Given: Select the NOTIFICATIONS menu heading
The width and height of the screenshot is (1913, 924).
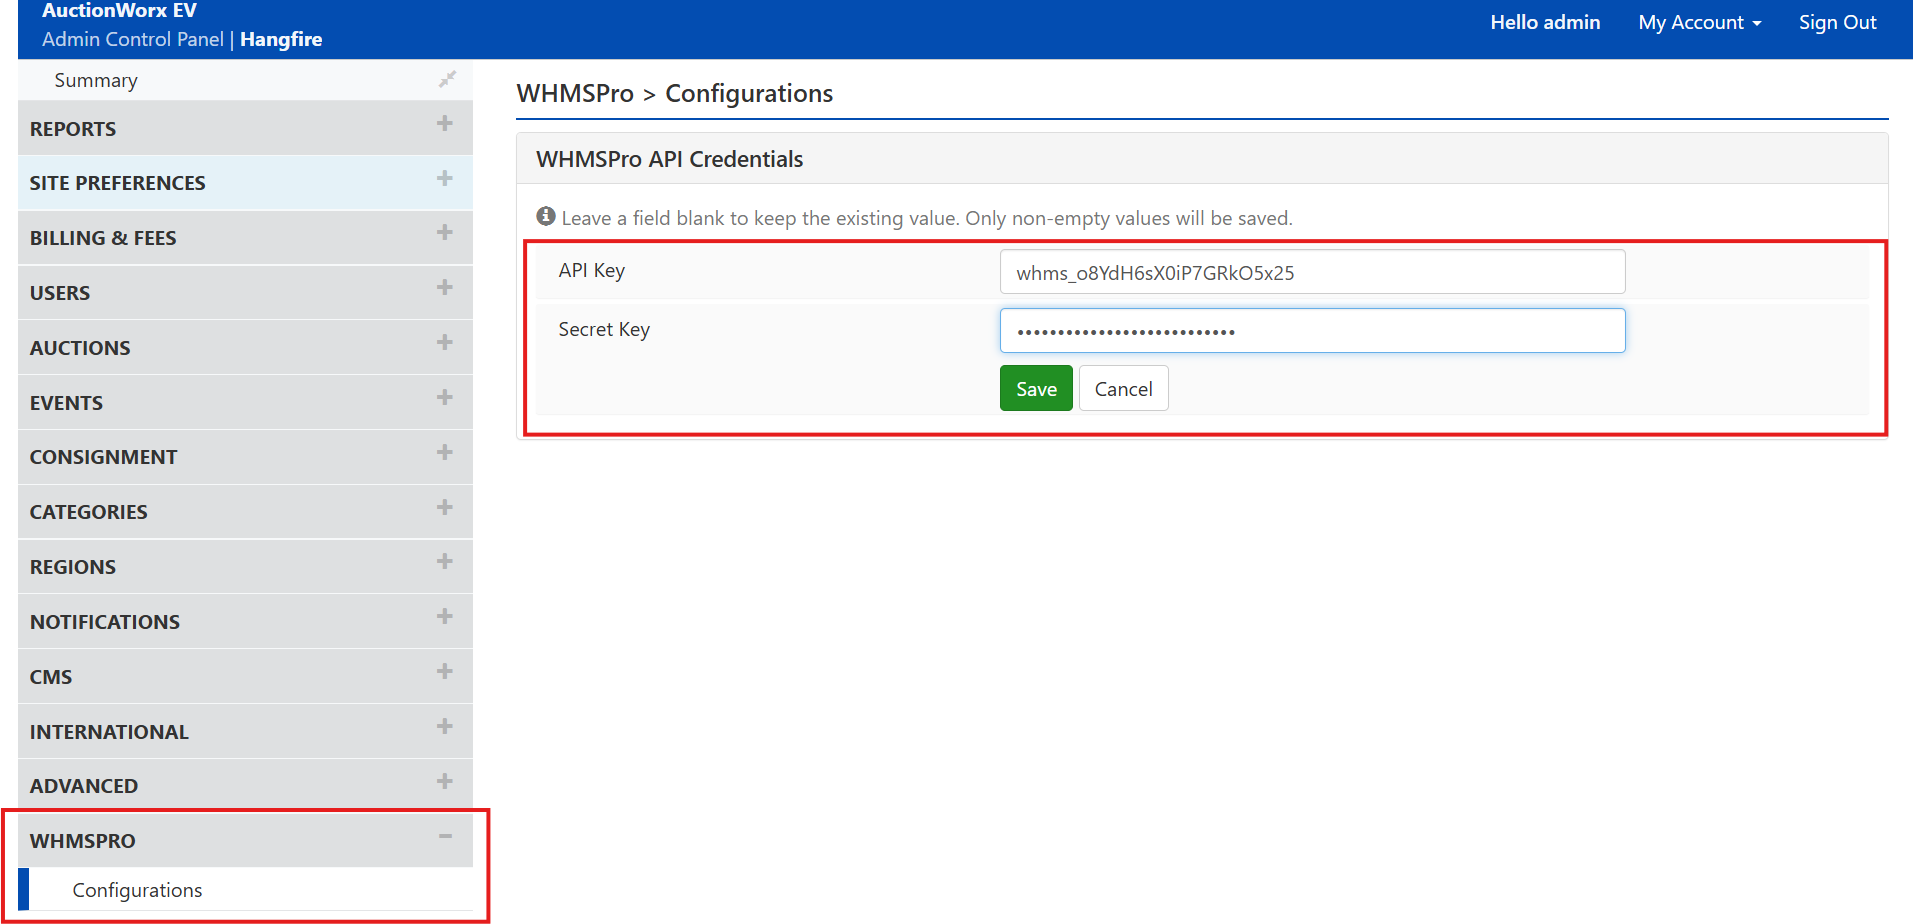Looking at the screenshot, I should tap(105, 622).
